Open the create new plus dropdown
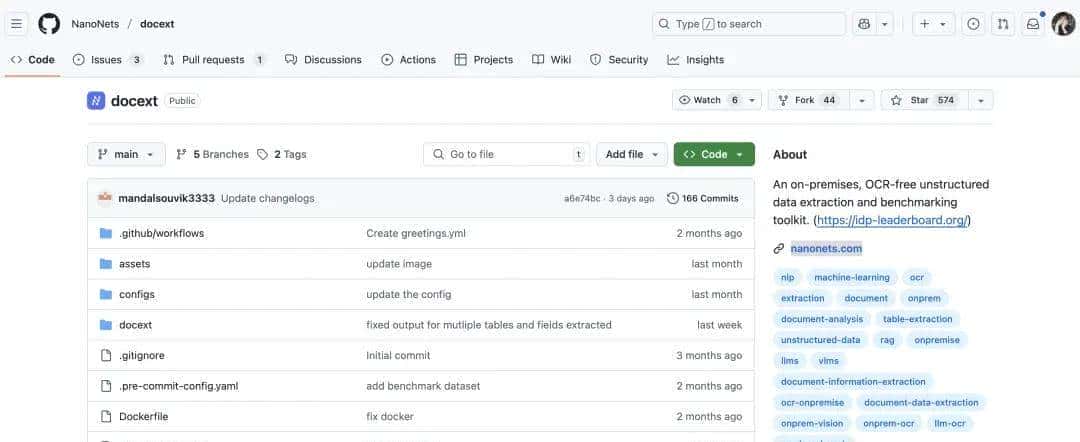Image resolution: width=1080 pixels, height=442 pixels. pyautogui.click(x=933, y=24)
